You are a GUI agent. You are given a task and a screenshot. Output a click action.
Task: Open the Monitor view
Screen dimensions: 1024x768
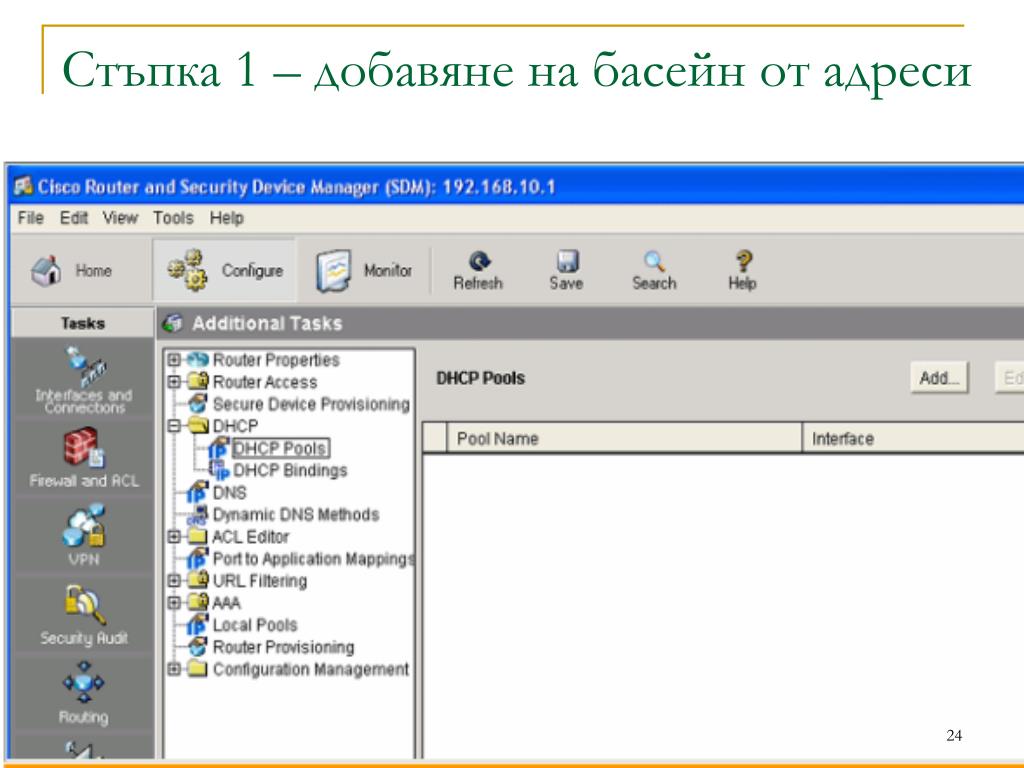click(364, 270)
